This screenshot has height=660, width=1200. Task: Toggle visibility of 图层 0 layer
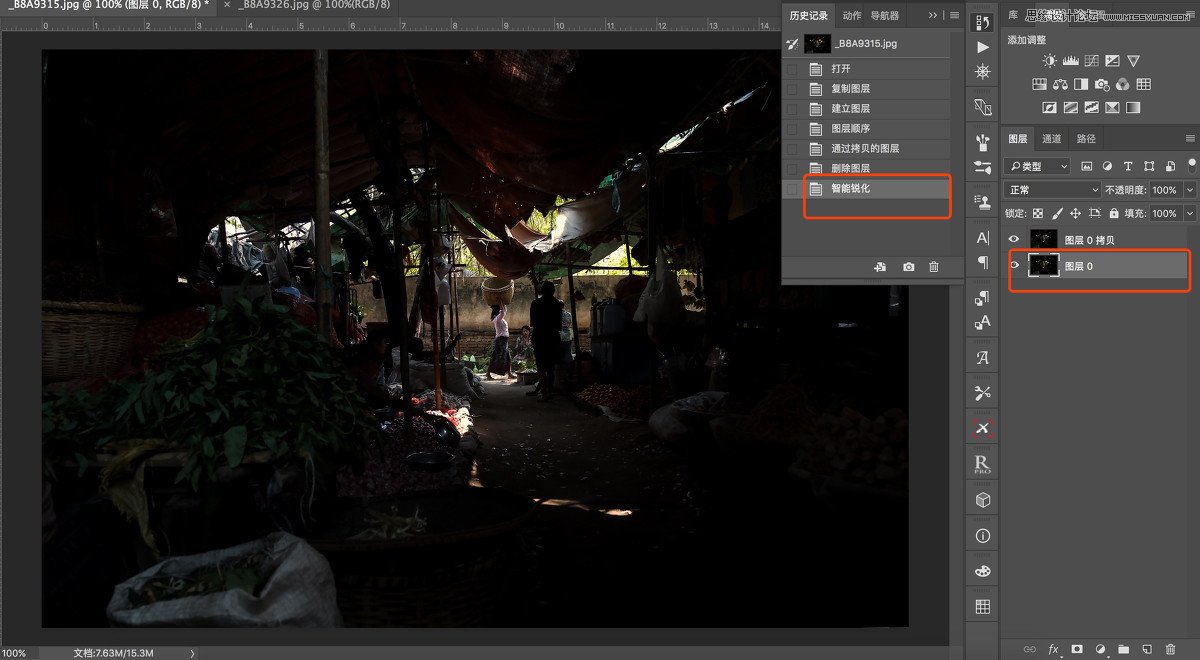coord(1014,266)
